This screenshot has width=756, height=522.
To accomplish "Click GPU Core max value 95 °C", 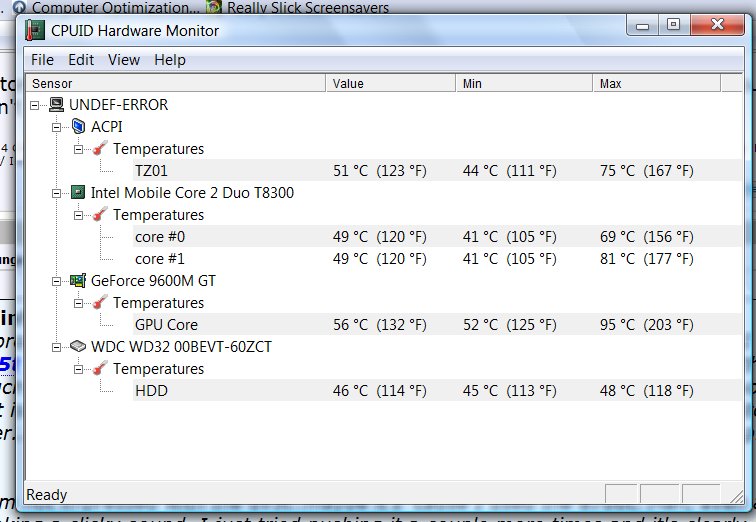I will click(x=647, y=325).
